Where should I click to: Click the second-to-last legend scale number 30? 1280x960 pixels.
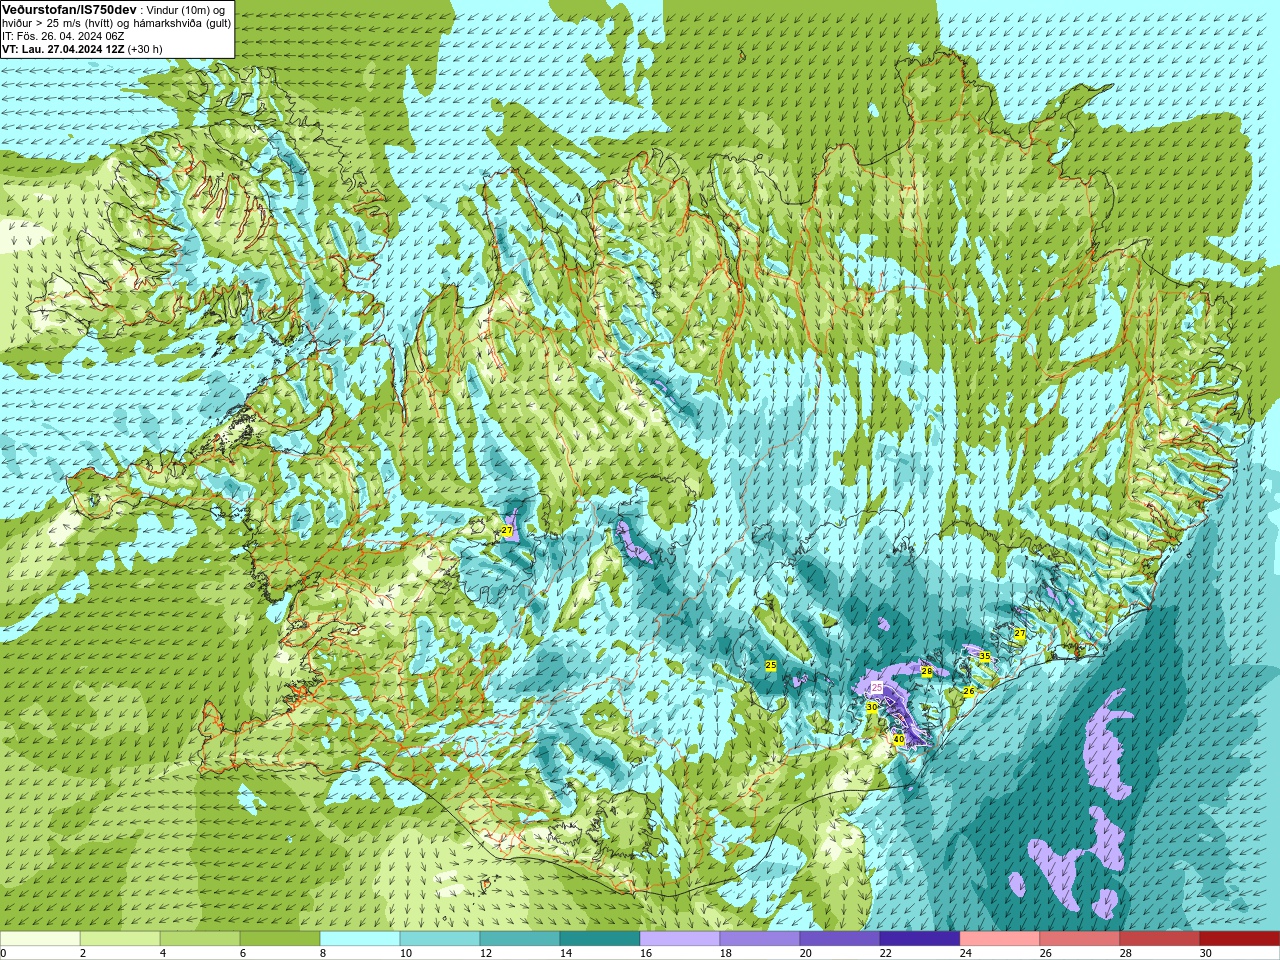coord(1206,954)
